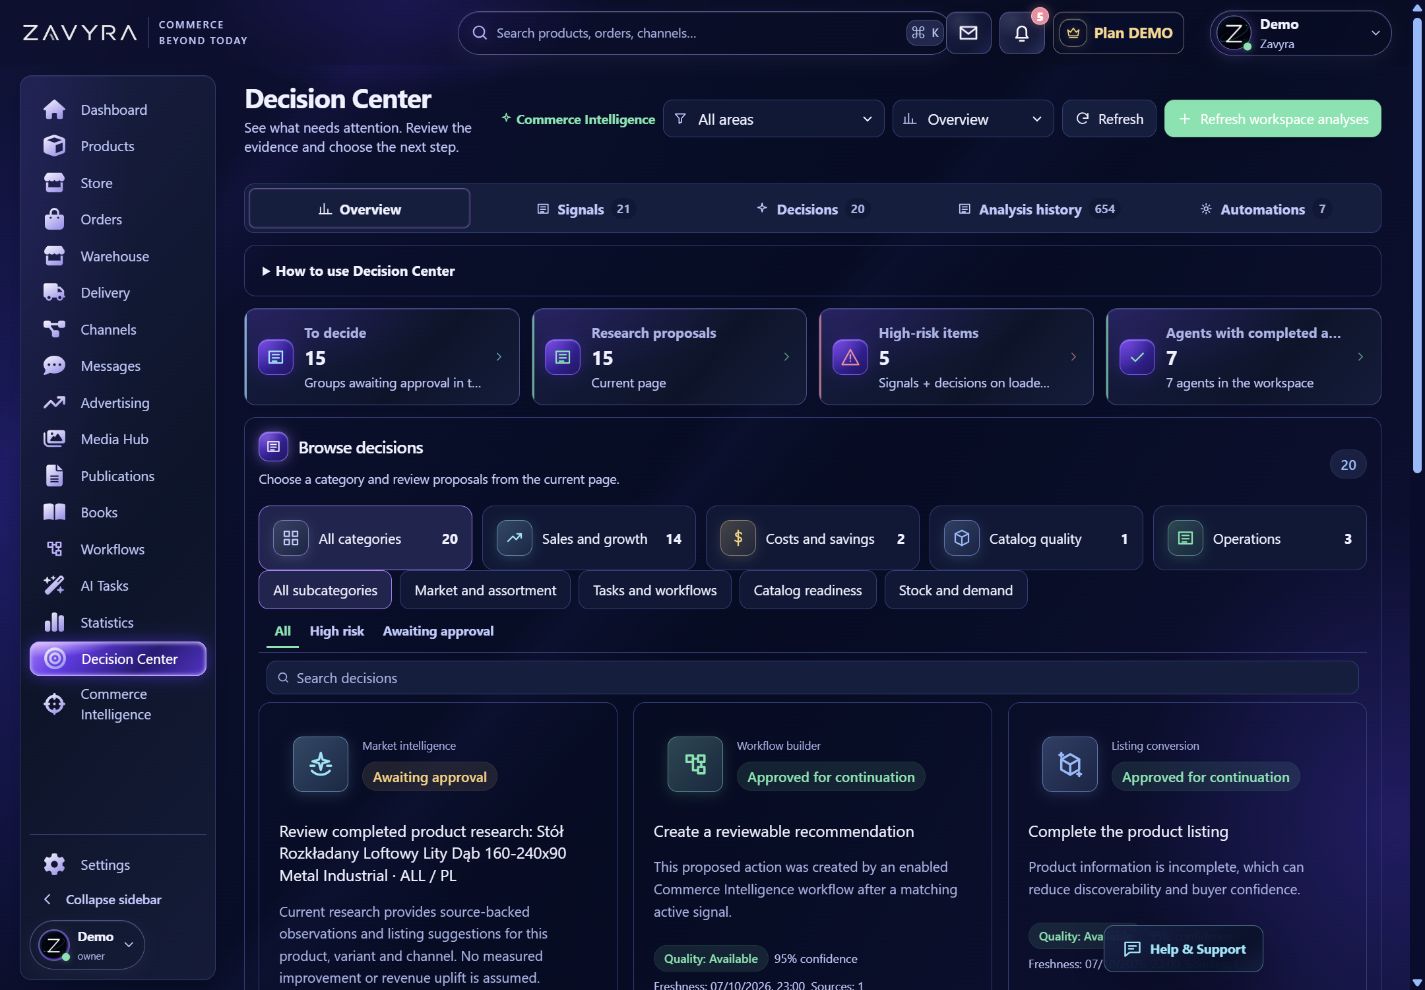Open the Dashboard home icon
Viewport: 1425px width, 990px height.
click(54, 110)
